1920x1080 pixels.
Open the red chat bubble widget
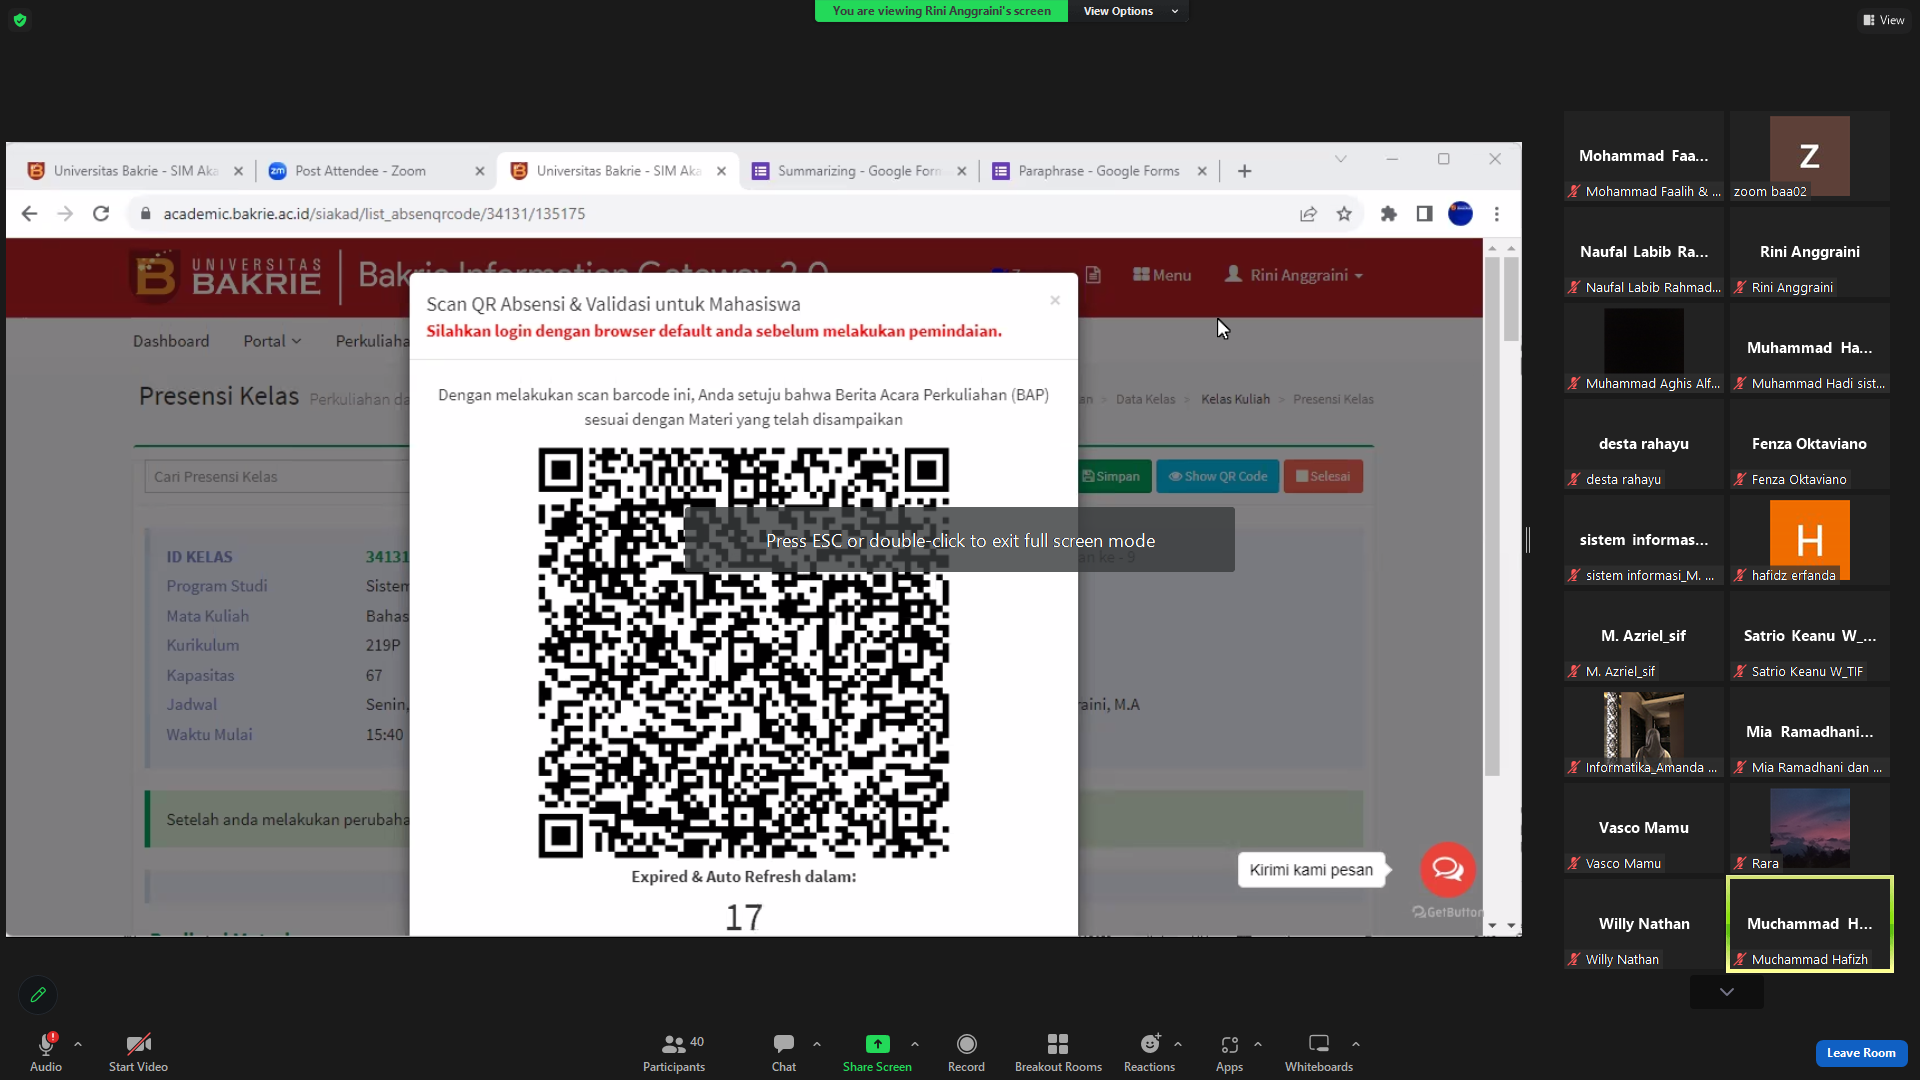(x=1447, y=869)
